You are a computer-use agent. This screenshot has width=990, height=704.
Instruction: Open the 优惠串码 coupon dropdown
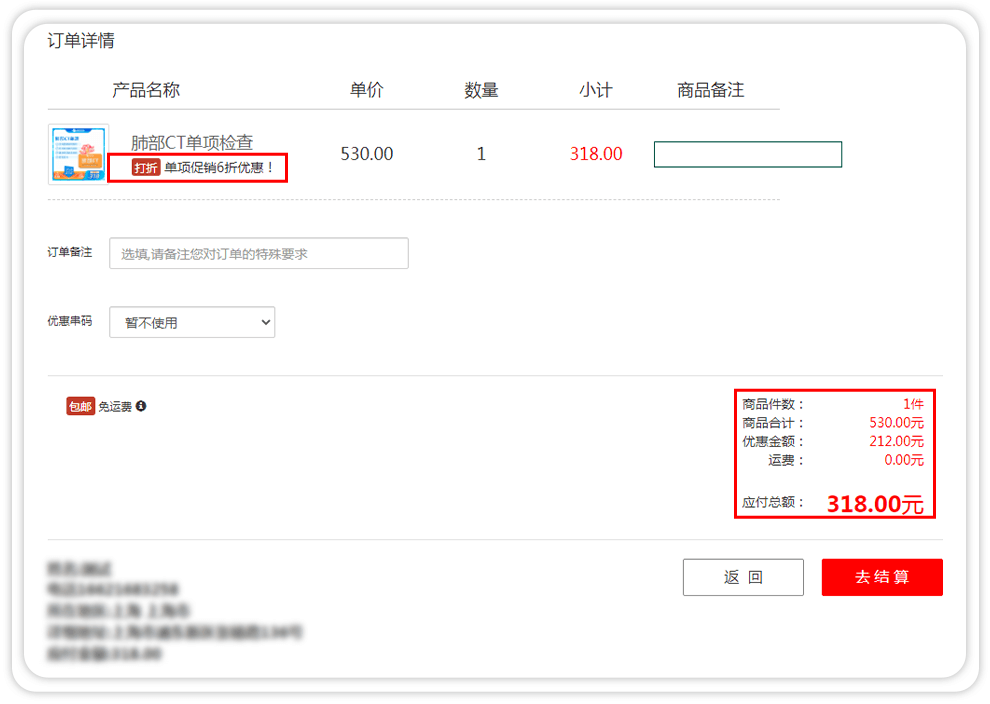[x=192, y=322]
